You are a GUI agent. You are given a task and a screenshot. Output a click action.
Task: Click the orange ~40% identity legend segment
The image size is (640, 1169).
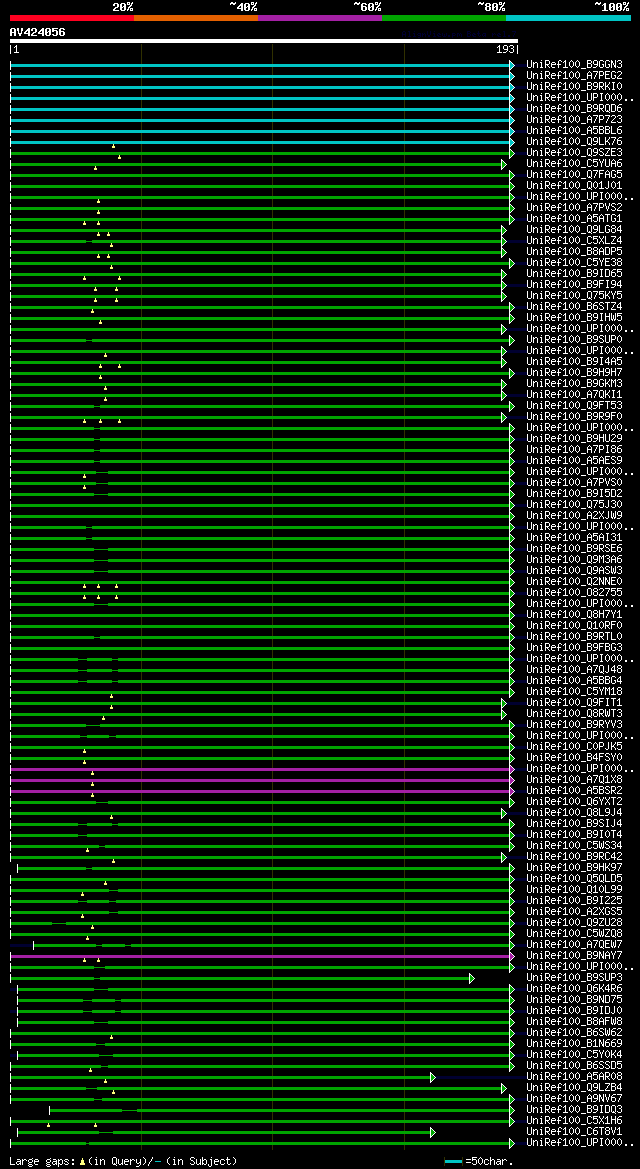tap(196, 17)
